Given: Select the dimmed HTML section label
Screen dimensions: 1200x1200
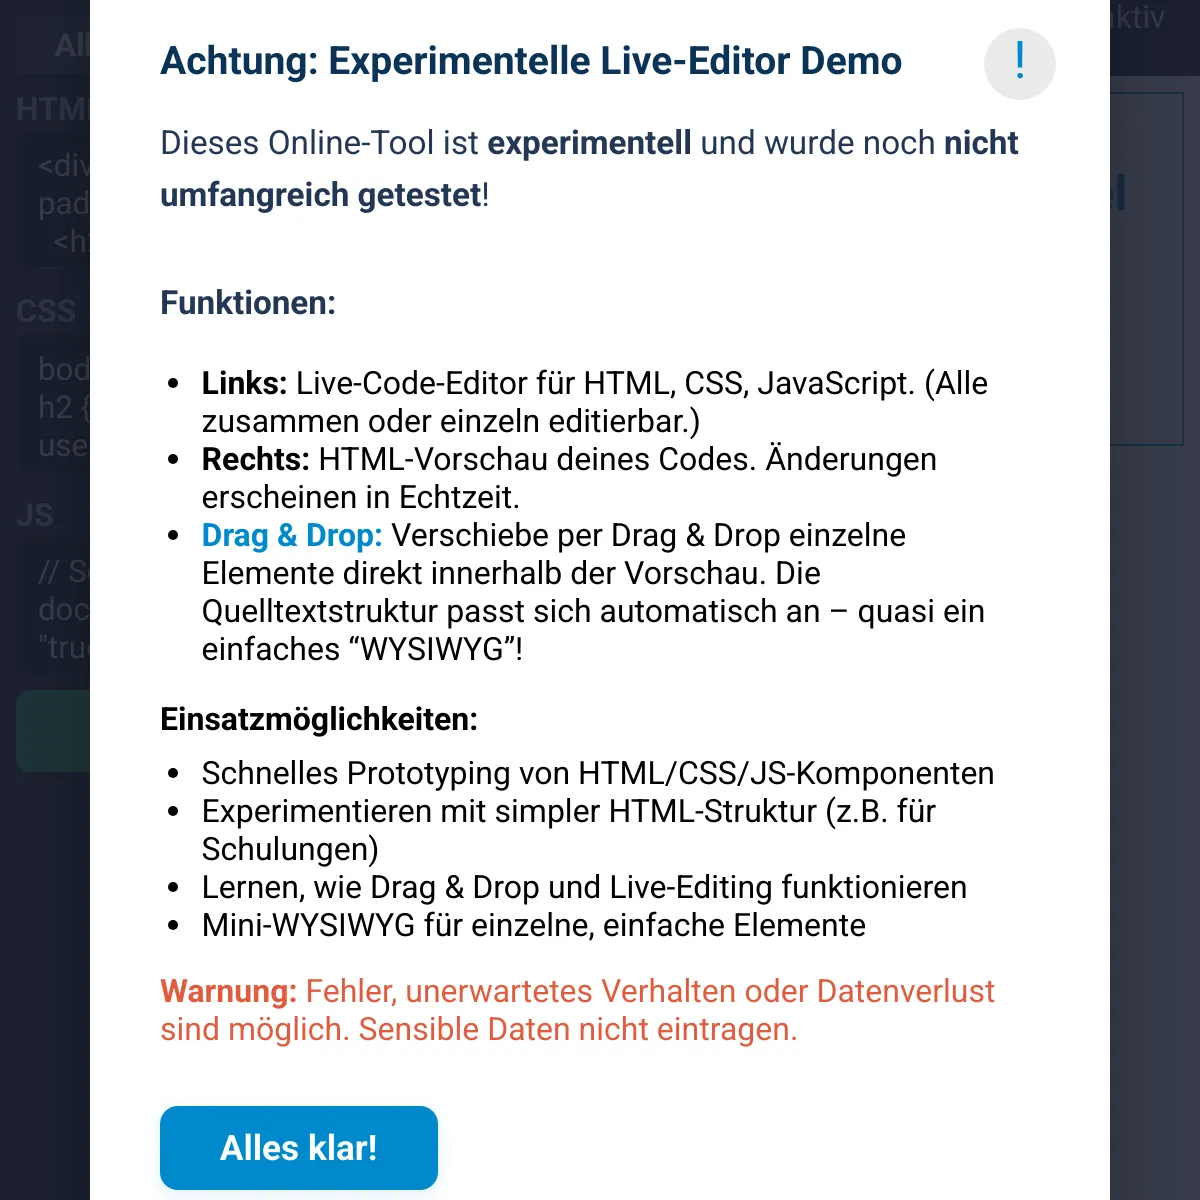Looking at the screenshot, I should (53, 108).
